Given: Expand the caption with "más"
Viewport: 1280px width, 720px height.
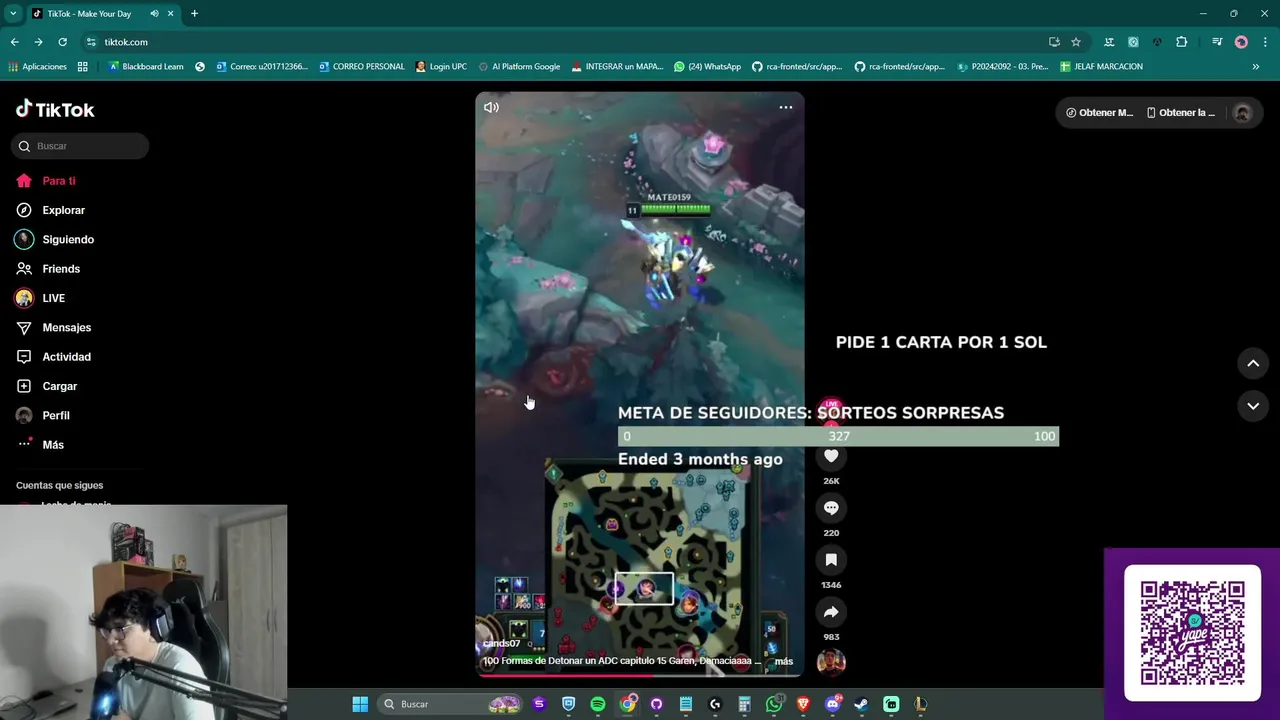Looking at the screenshot, I should click(x=784, y=661).
